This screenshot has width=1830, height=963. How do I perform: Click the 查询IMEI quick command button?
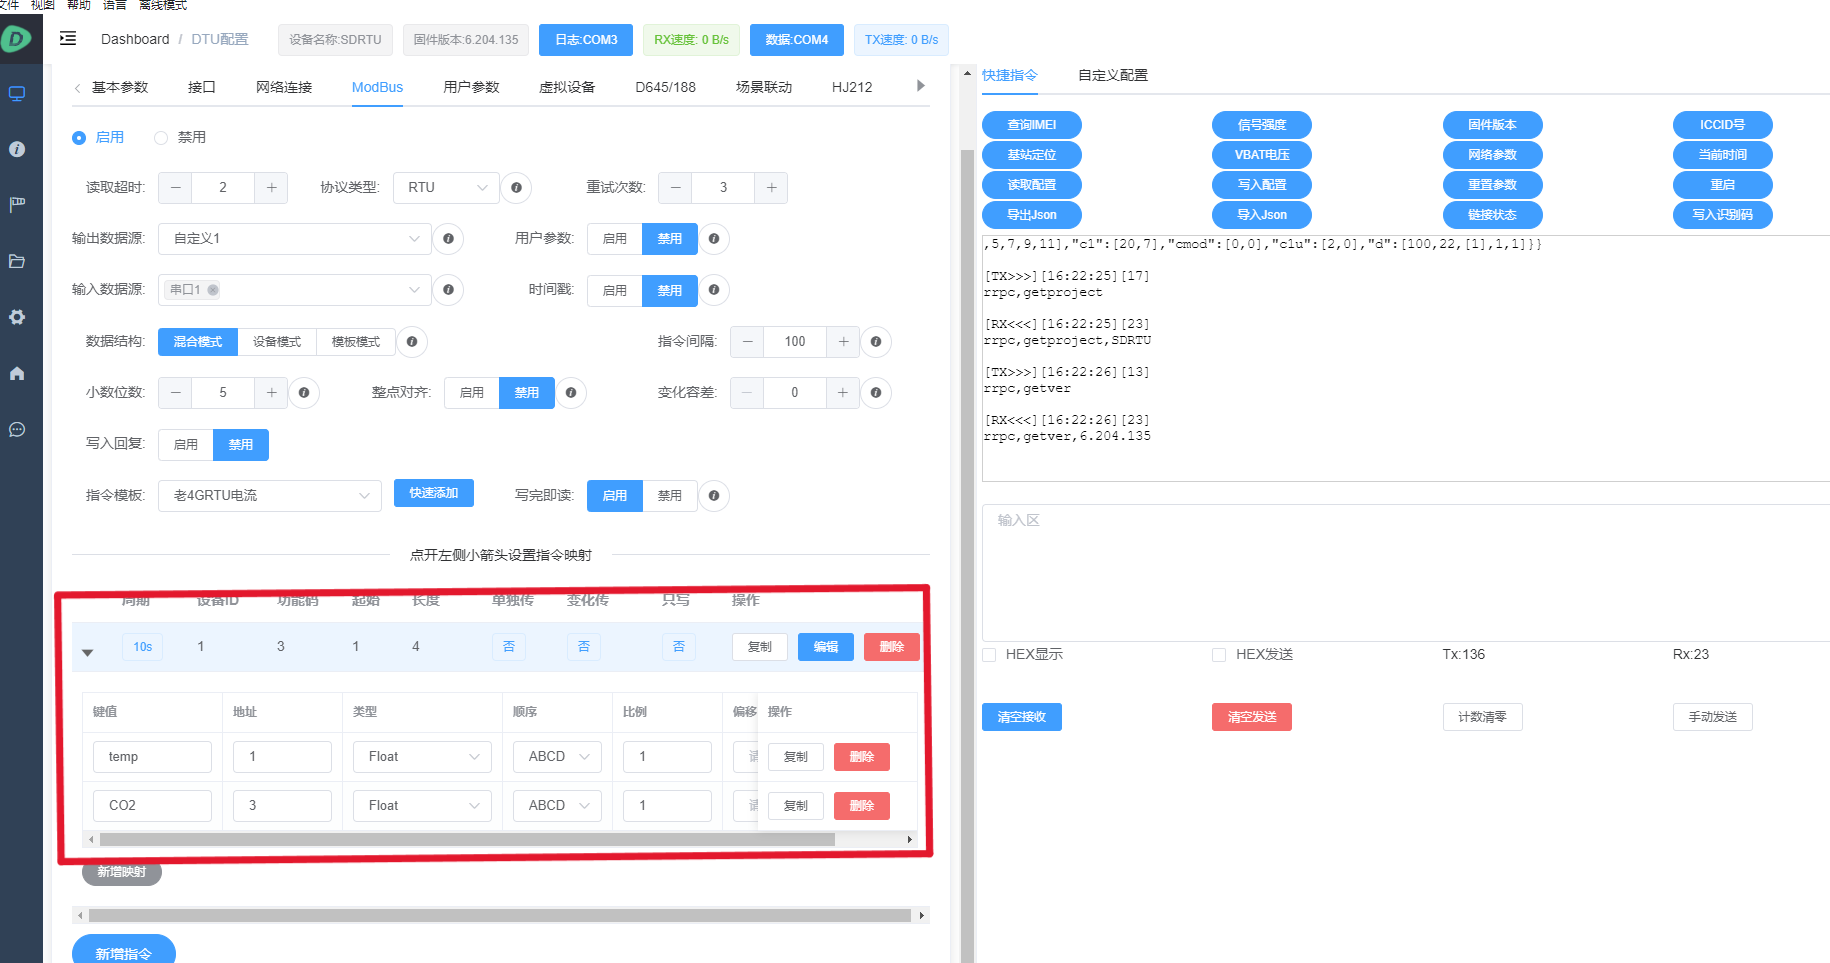(x=1031, y=125)
